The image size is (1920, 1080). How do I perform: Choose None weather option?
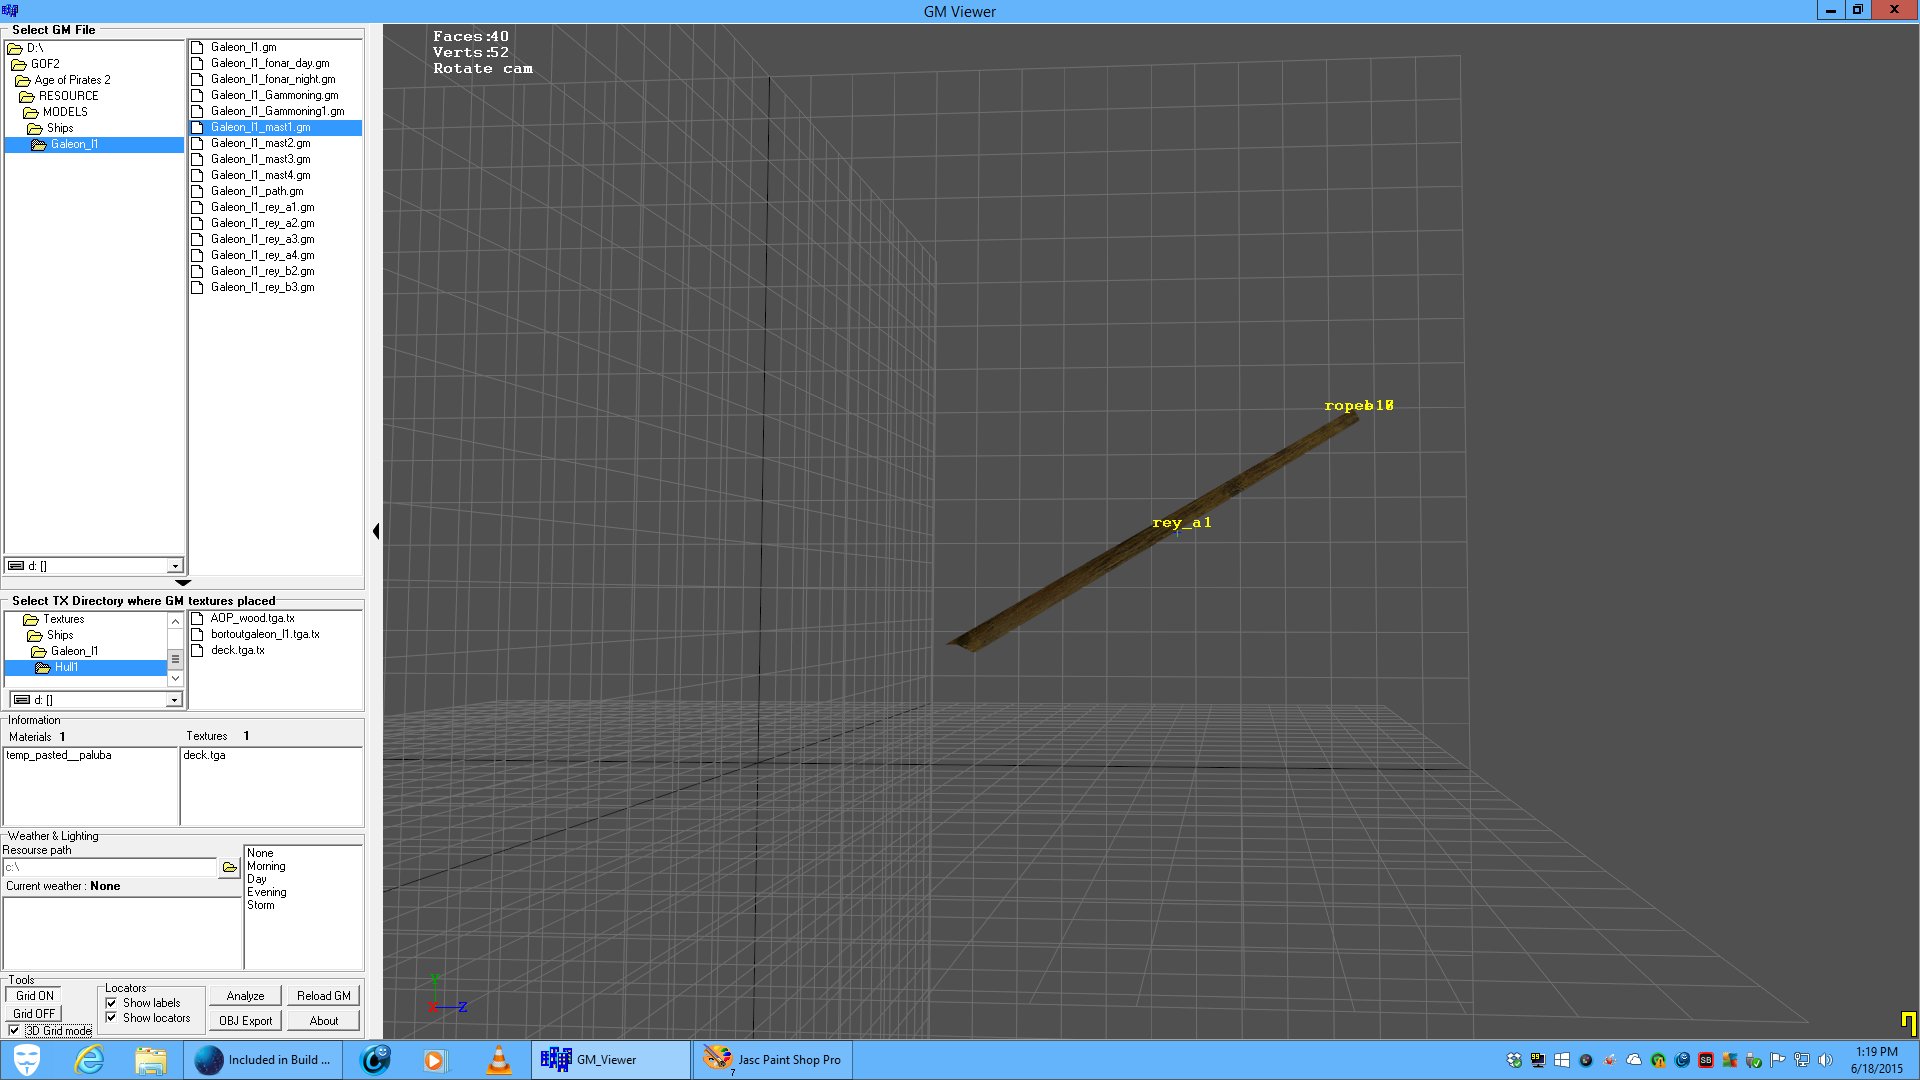[260, 853]
